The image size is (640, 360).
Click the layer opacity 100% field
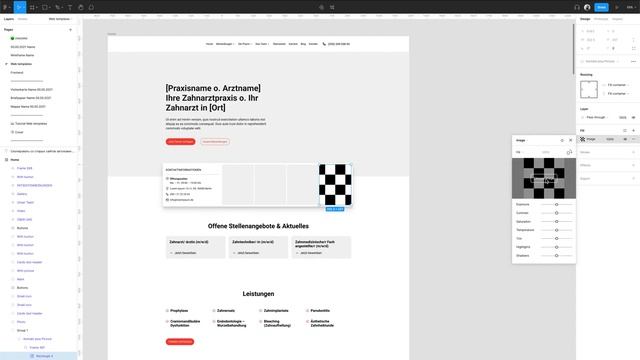pyautogui.click(x=622, y=117)
